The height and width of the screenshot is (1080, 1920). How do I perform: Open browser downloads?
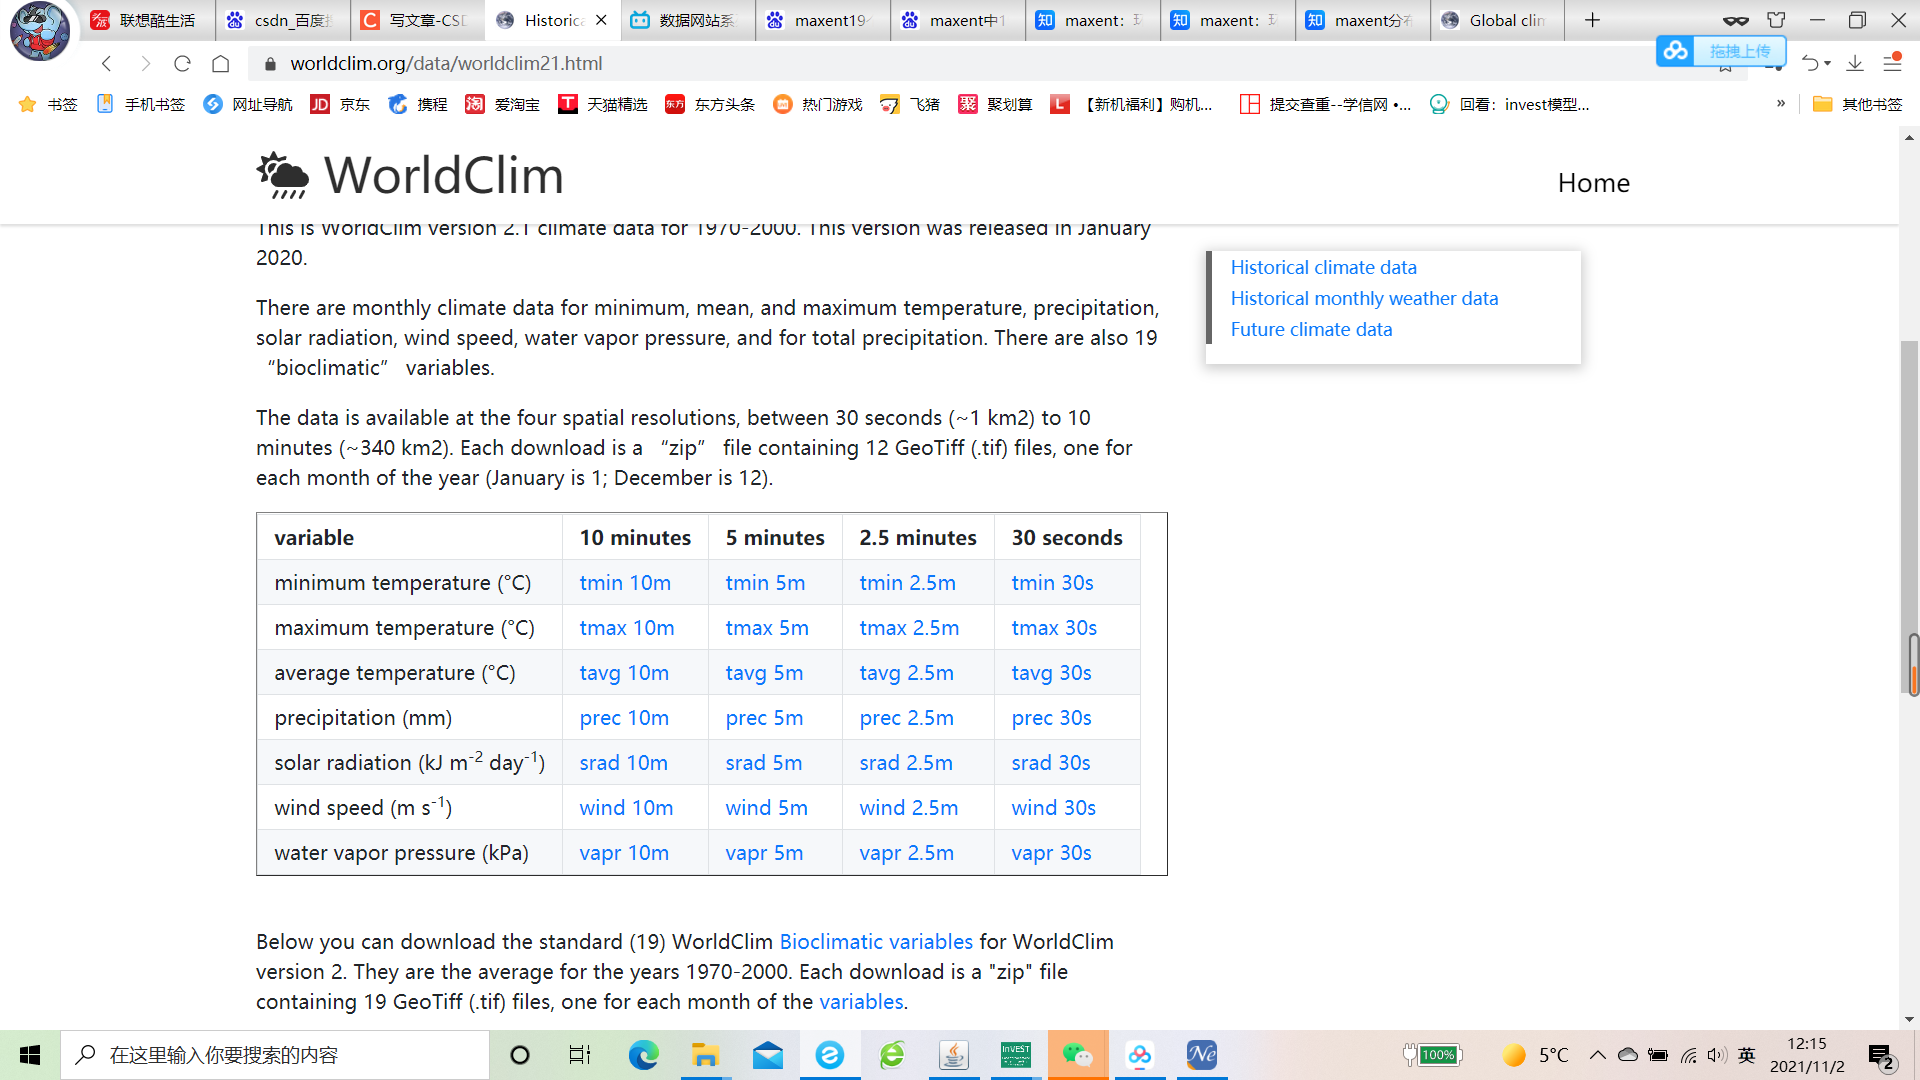tap(1856, 63)
